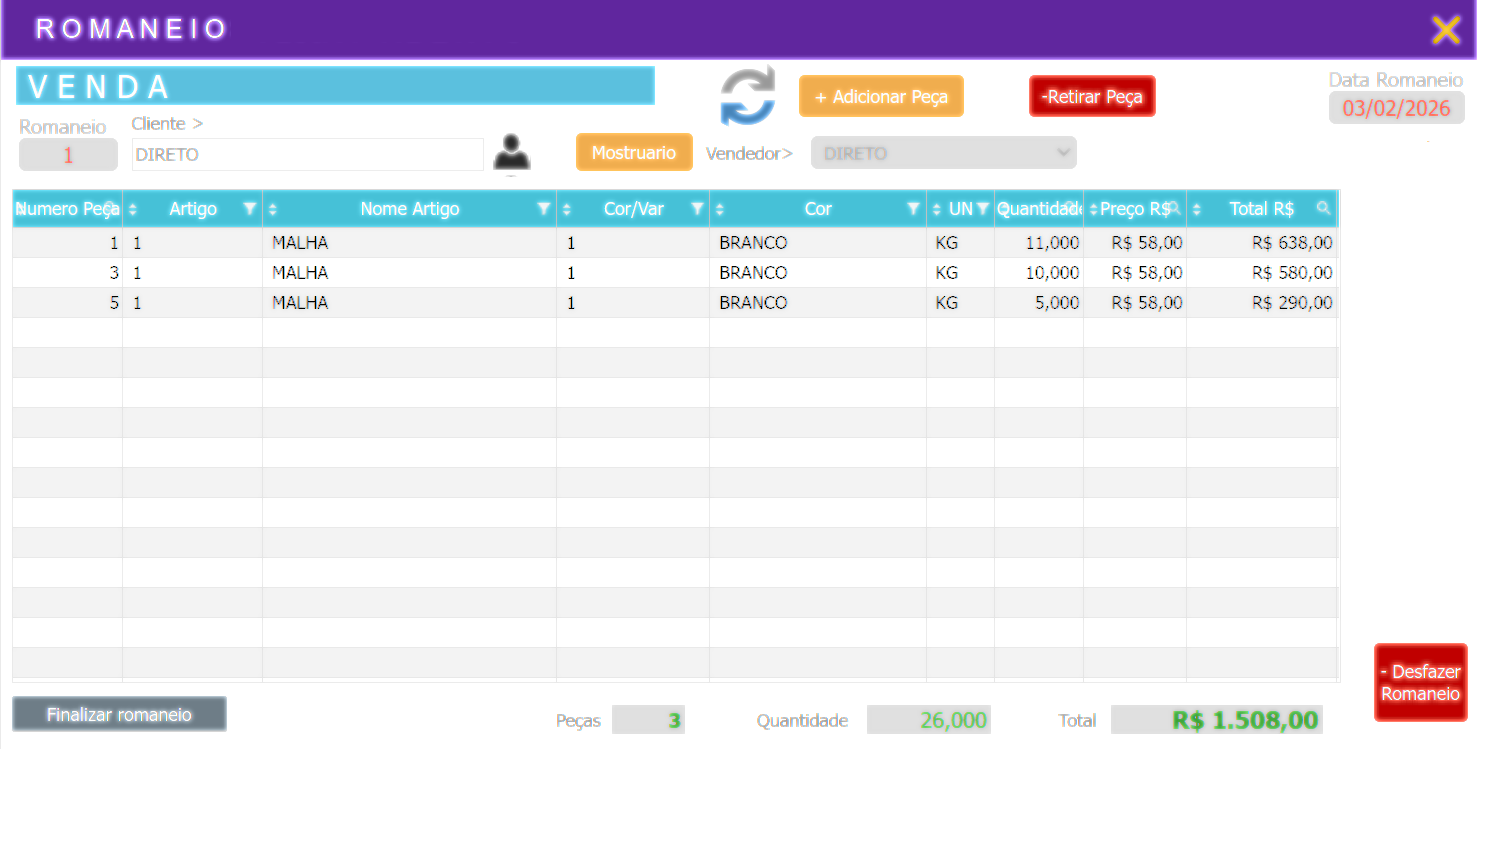Open the Cor column filter funnel
Viewport: 1489px width, 867px height.
[x=913, y=209]
